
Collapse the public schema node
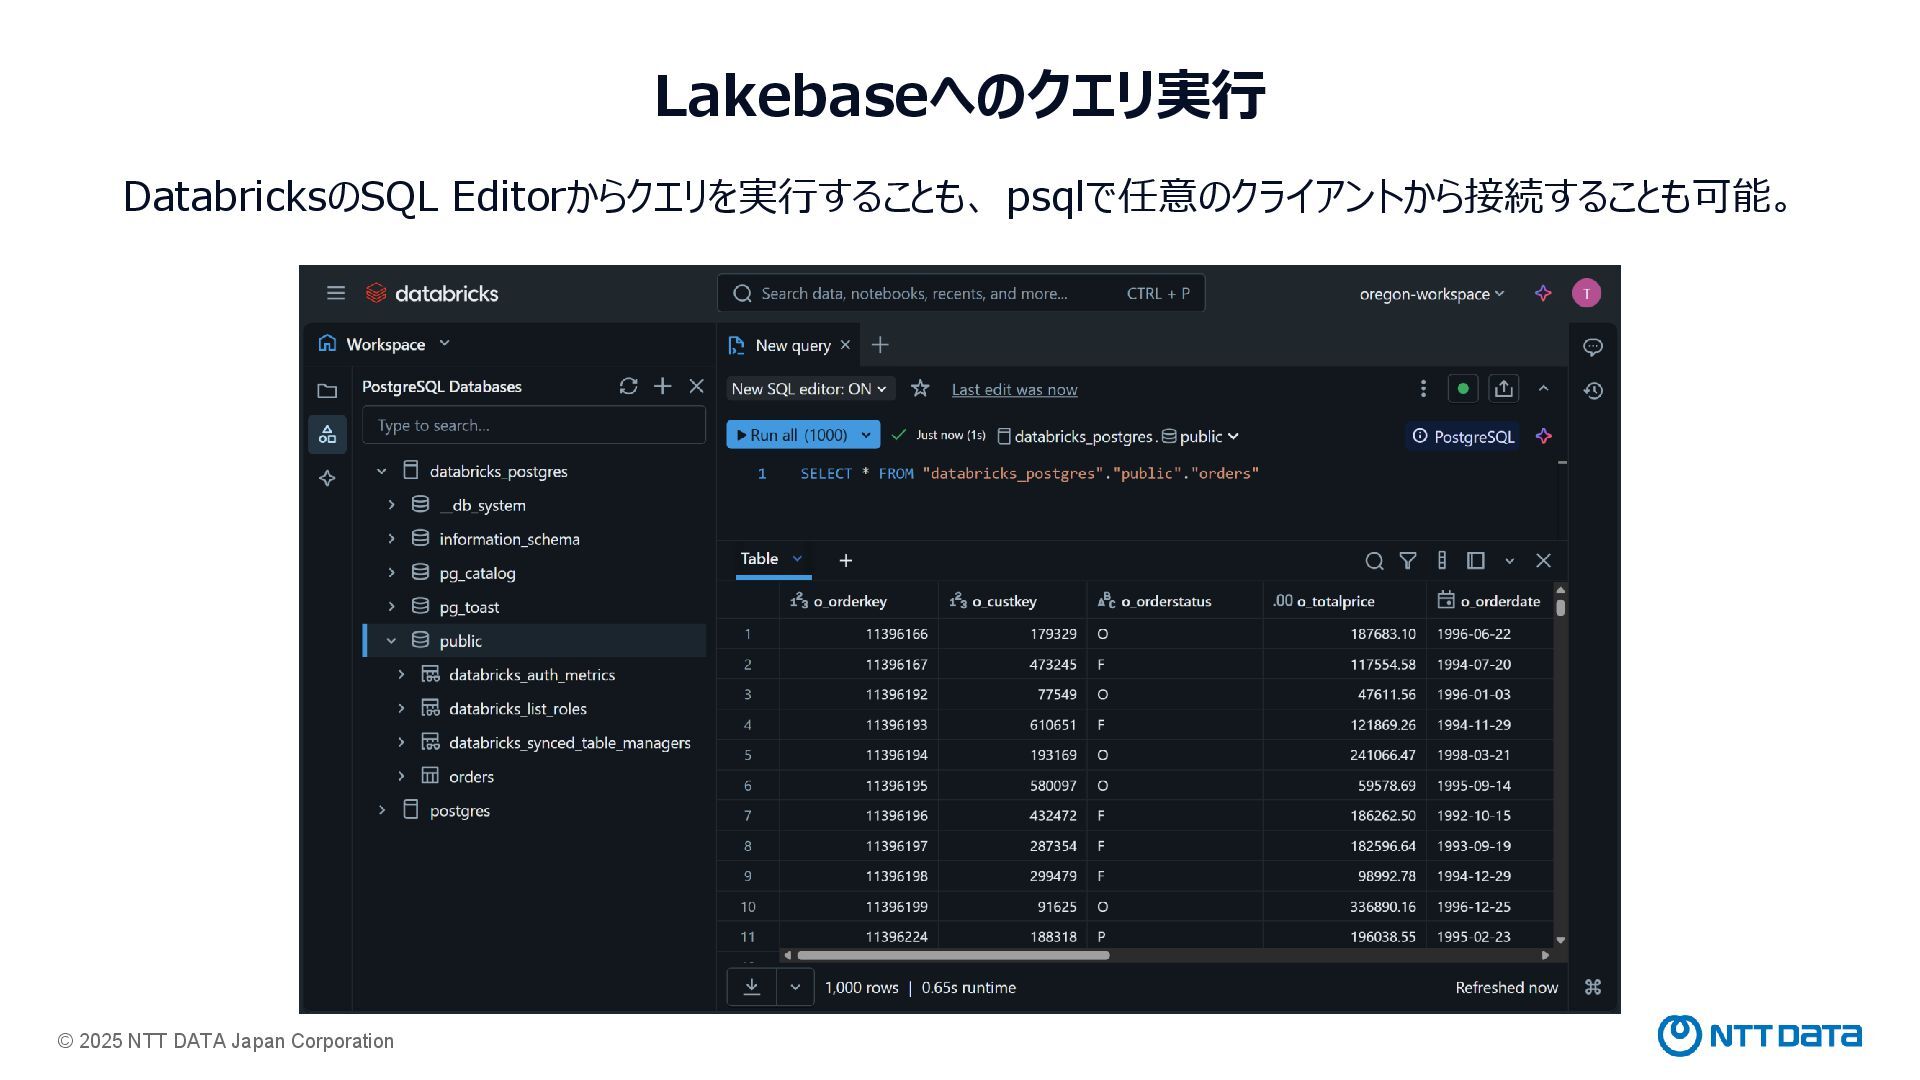[391, 641]
